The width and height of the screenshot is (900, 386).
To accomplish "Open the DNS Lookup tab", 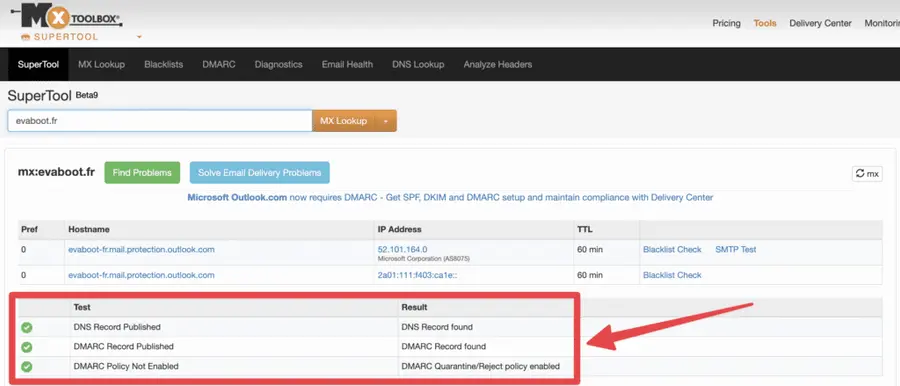I will pyautogui.click(x=418, y=64).
